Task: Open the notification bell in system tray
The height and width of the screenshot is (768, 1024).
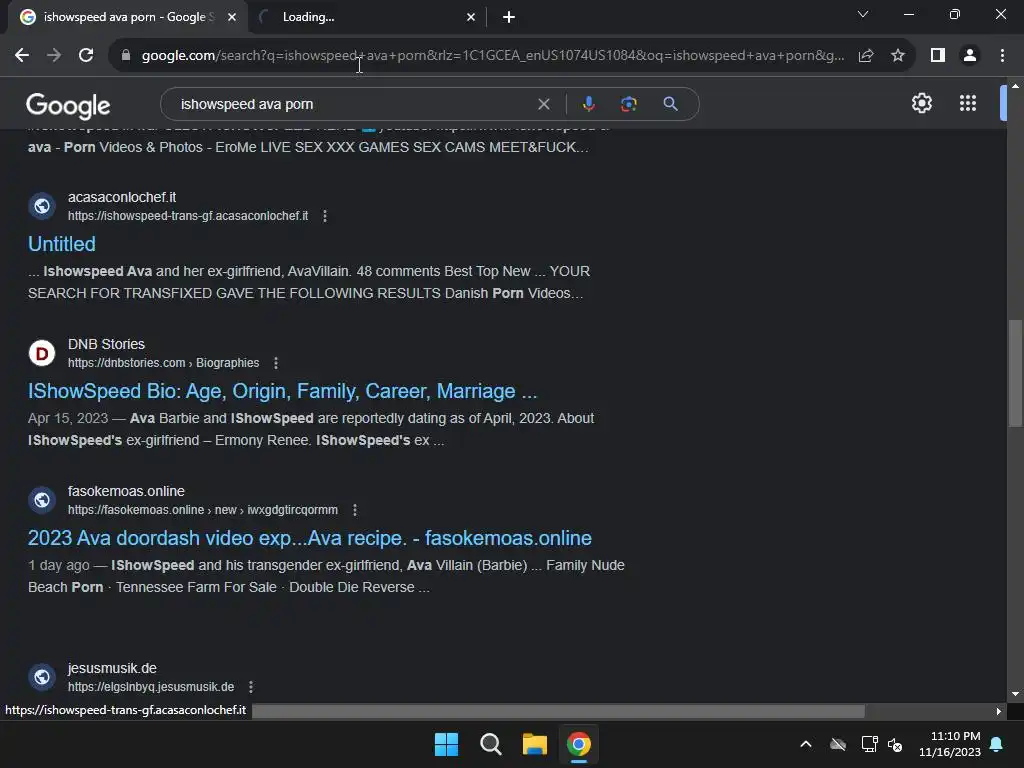Action: click(997, 744)
